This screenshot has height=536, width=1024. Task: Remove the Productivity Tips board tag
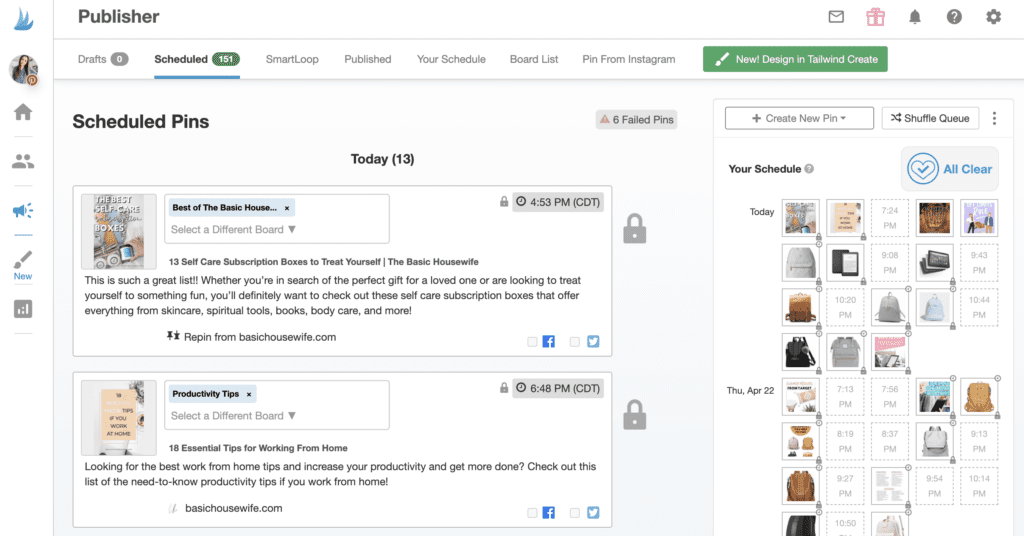(x=249, y=394)
